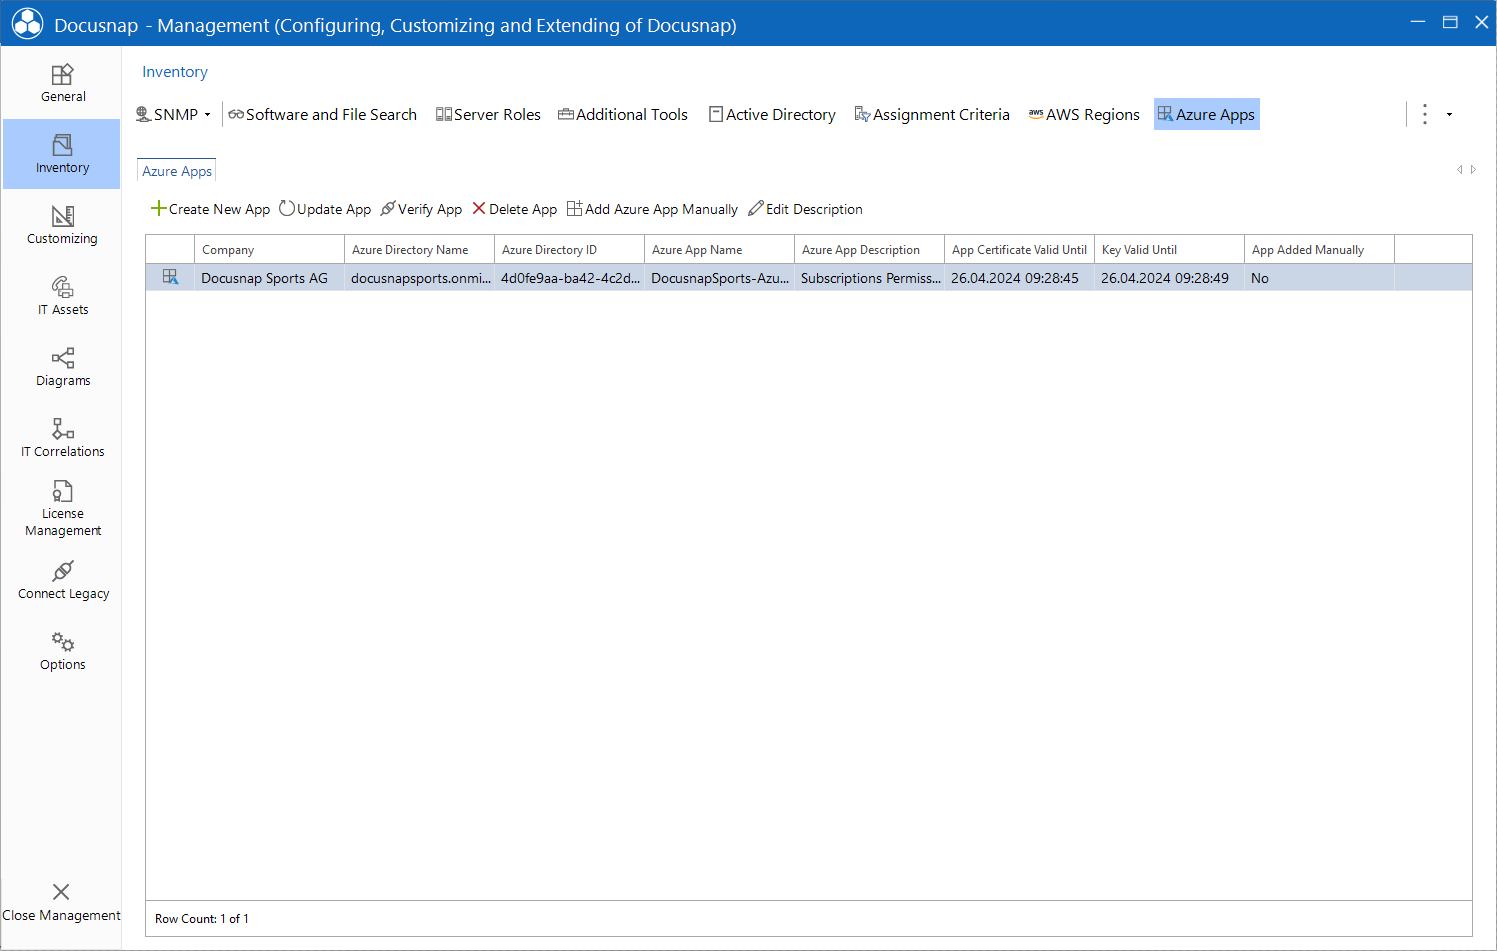Open Server Roles settings
The width and height of the screenshot is (1497, 951).
[488, 114]
